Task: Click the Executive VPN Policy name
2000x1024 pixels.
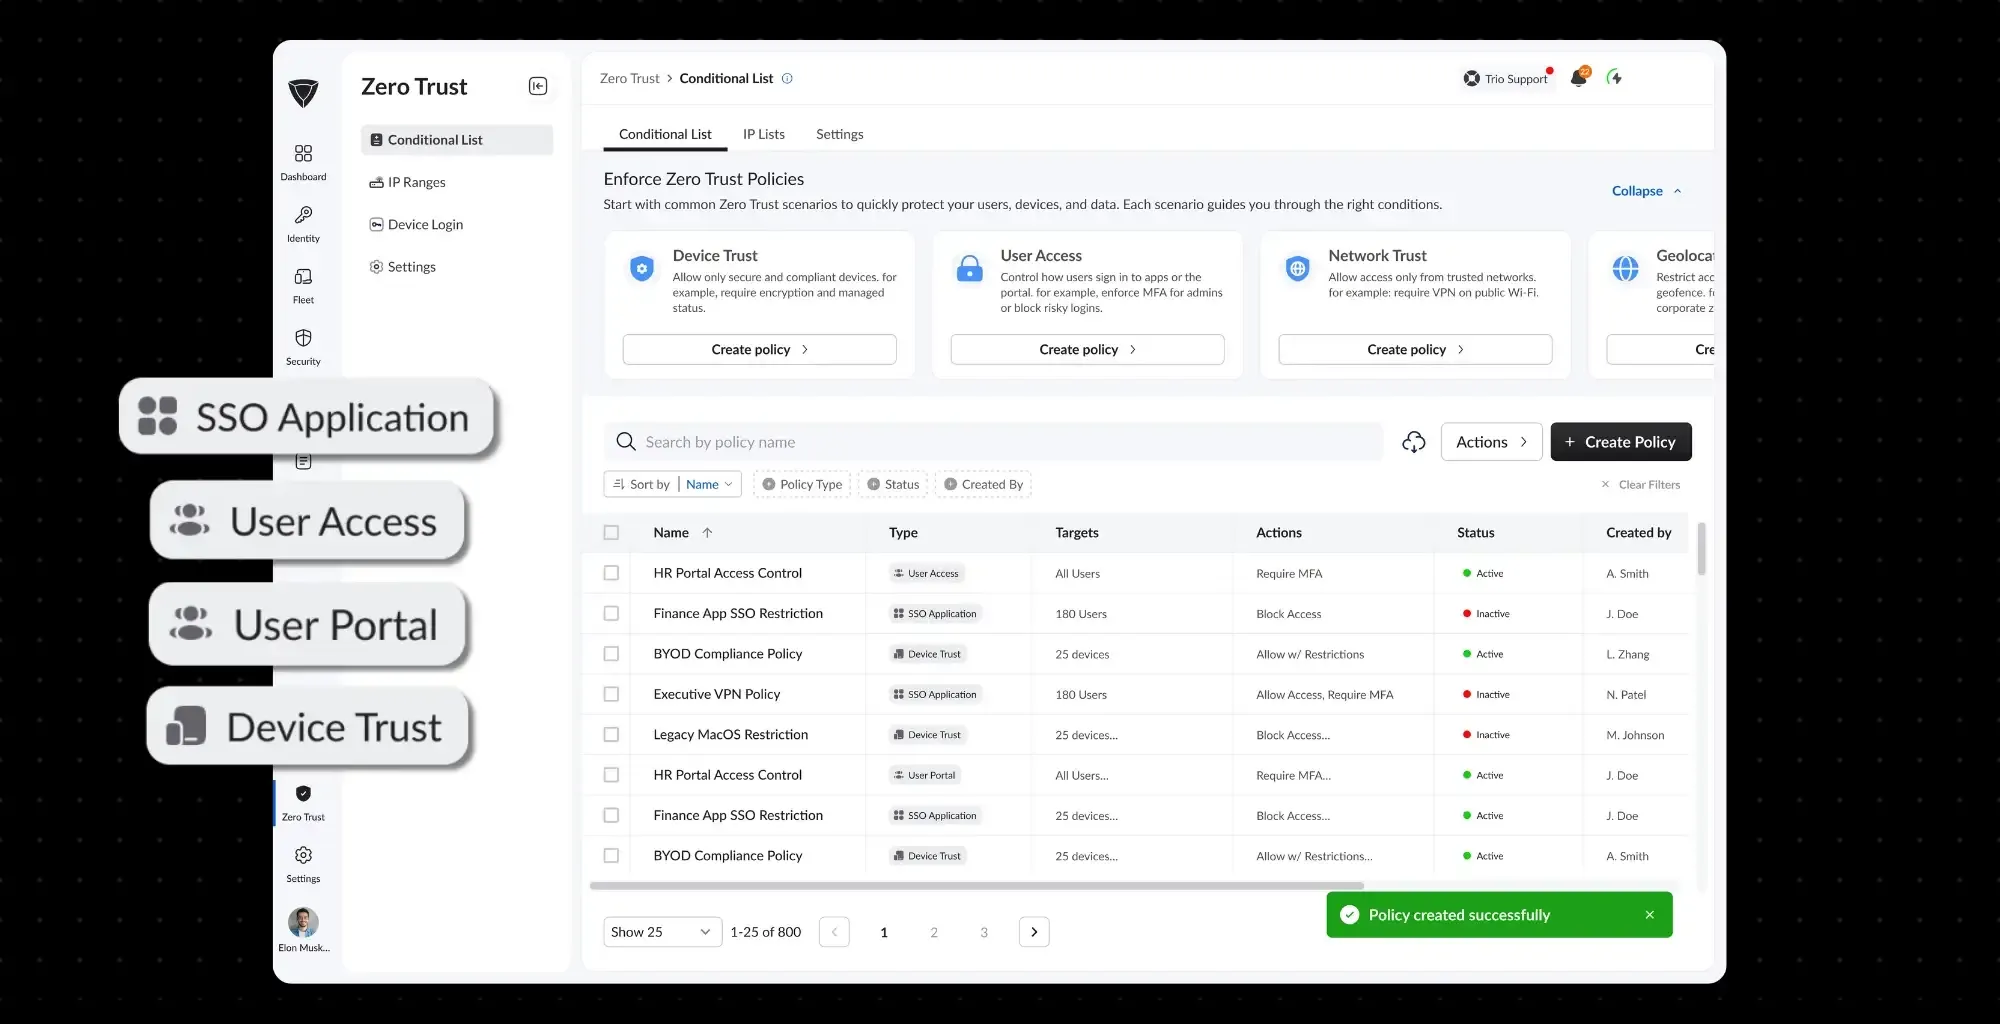Action: [x=716, y=694]
